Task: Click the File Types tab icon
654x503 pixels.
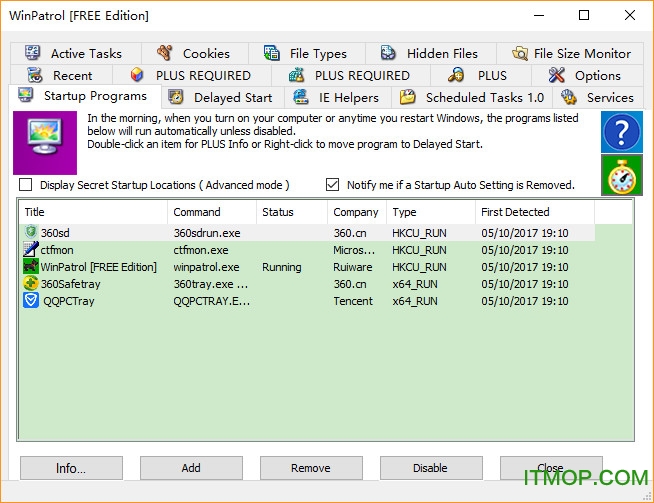Action: 272,53
